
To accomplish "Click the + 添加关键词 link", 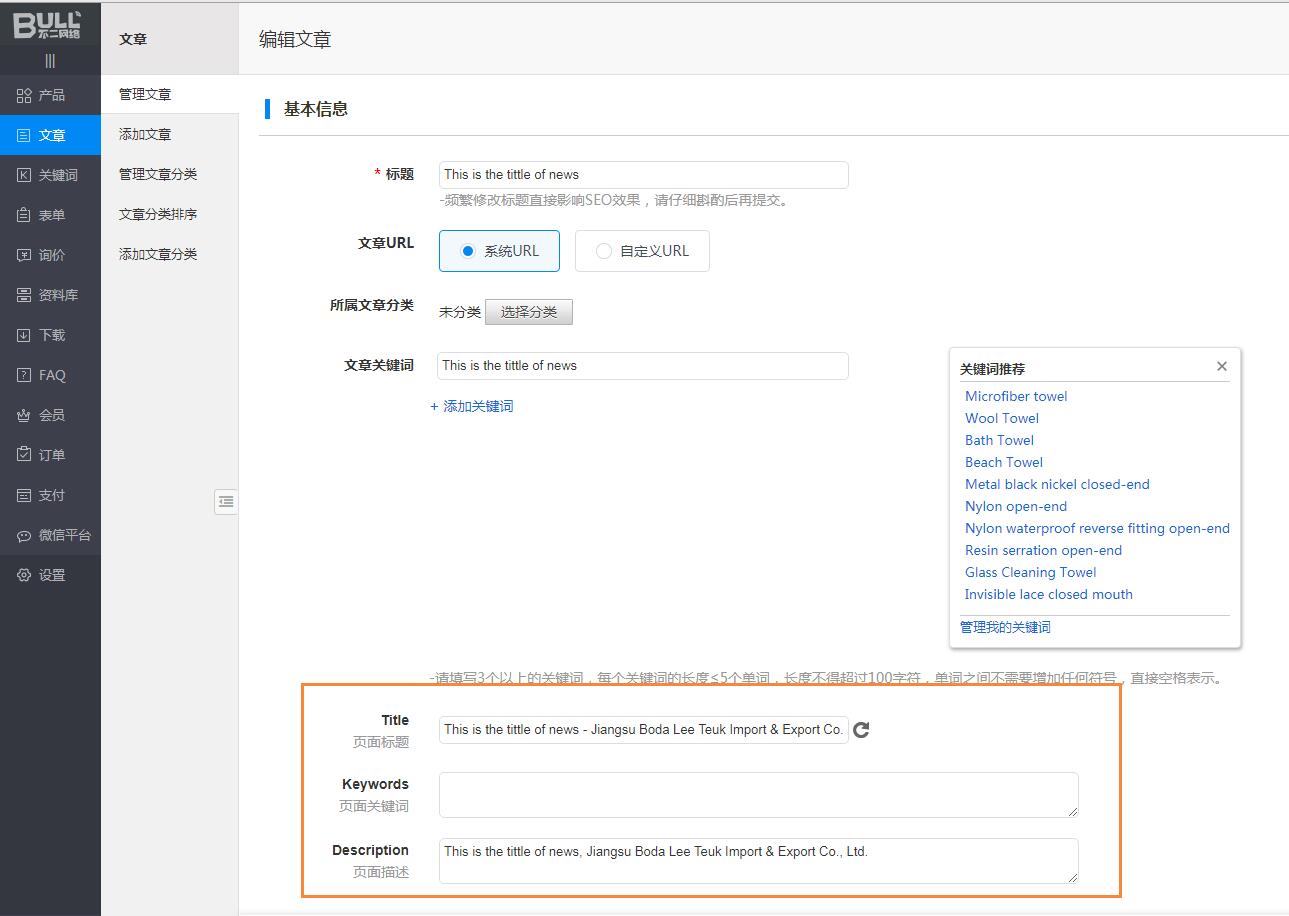I will click(472, 406).
